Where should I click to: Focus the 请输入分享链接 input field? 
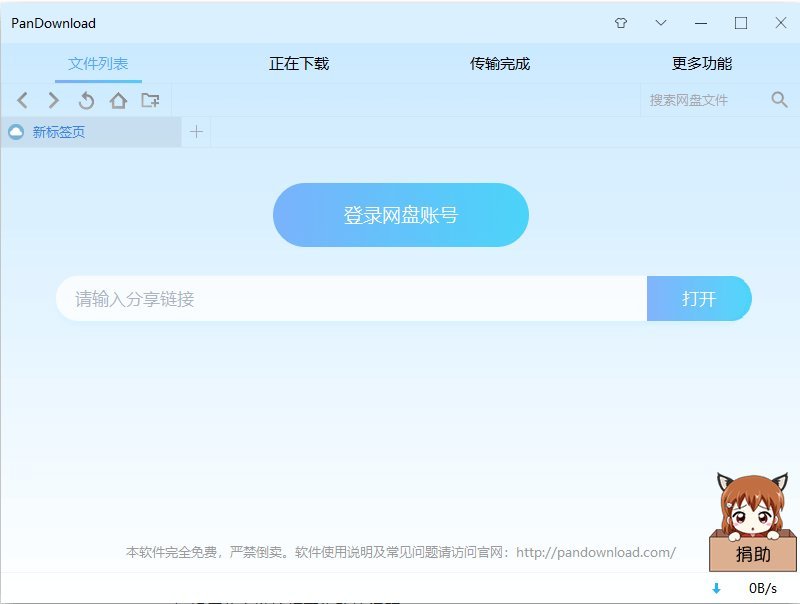pos(350,299)
